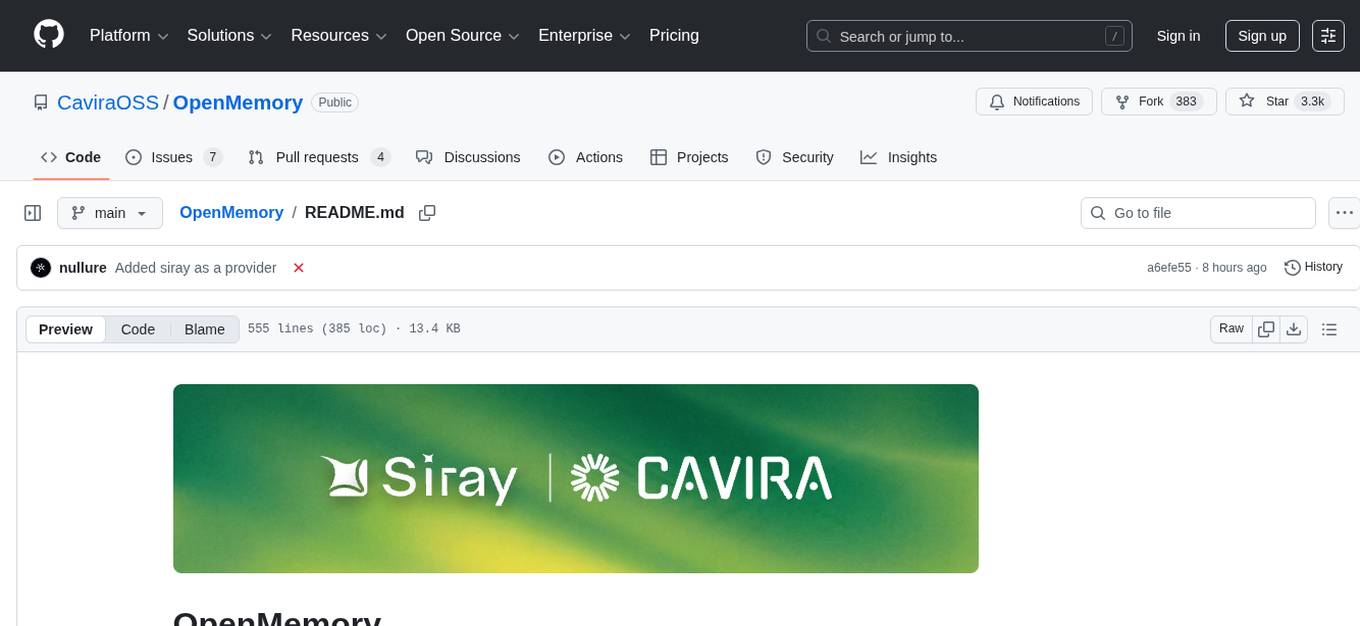The width and height of the screenshot is (1360, 626).
Task: Click the GitHub logo icon
Action: click(49, 35)
